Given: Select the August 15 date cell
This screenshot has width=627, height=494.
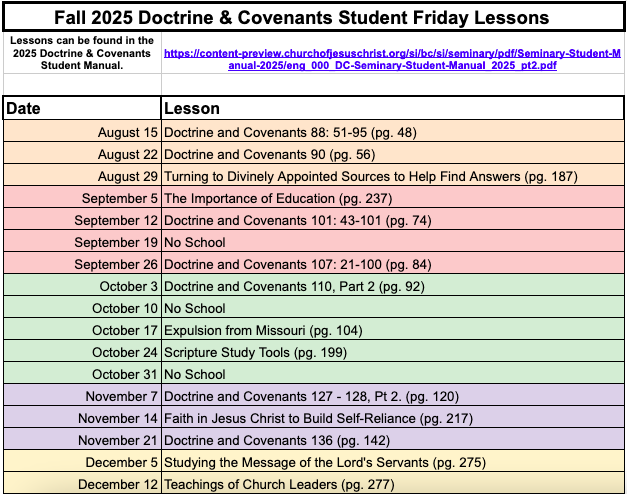Looking at the screenshot, I should coord(82,132).
